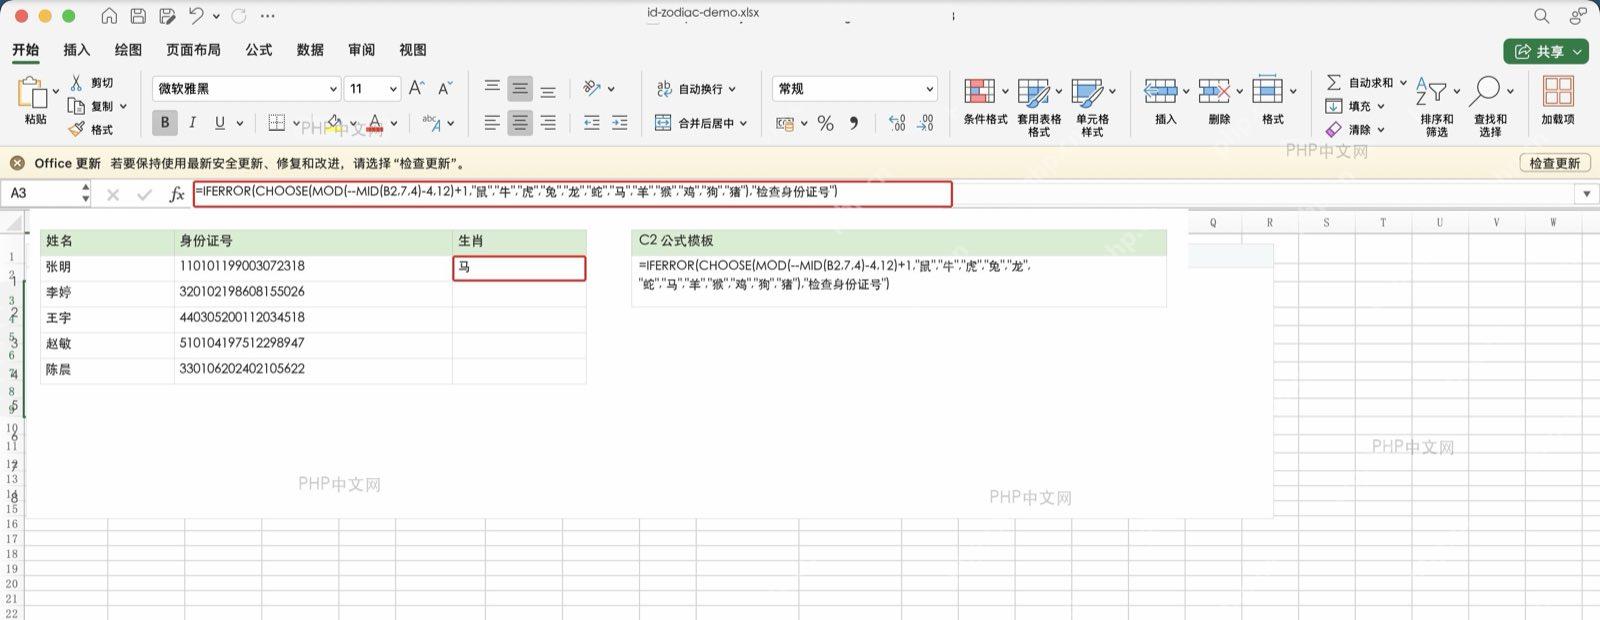Switch to the 页面布局 tab
The image size is (1600, 620).
point(193,50)
